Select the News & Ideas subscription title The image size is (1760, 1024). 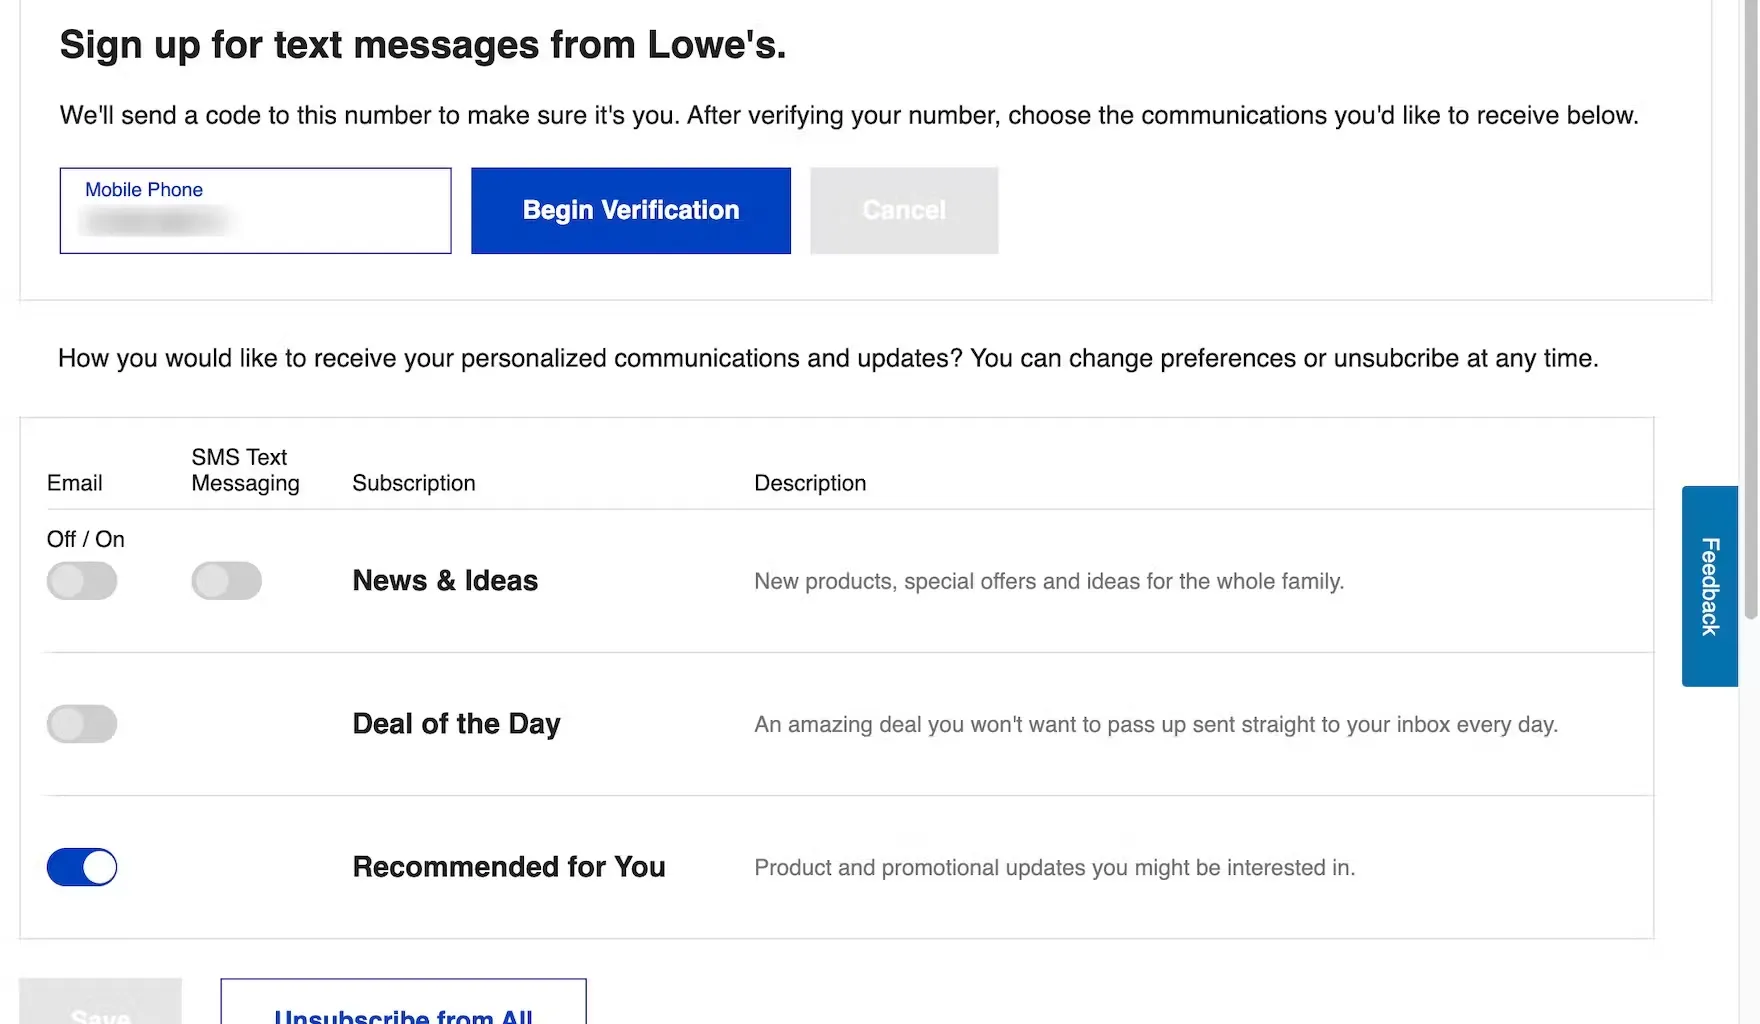pos(445,581)
